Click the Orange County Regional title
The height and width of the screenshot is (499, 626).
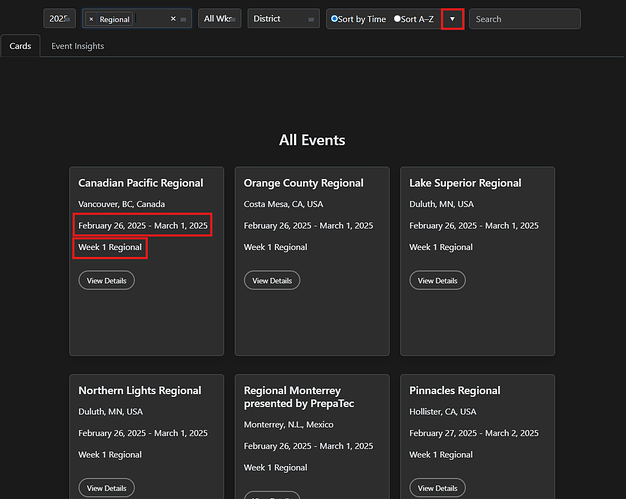pyautogui.click(x=304, y=183)
